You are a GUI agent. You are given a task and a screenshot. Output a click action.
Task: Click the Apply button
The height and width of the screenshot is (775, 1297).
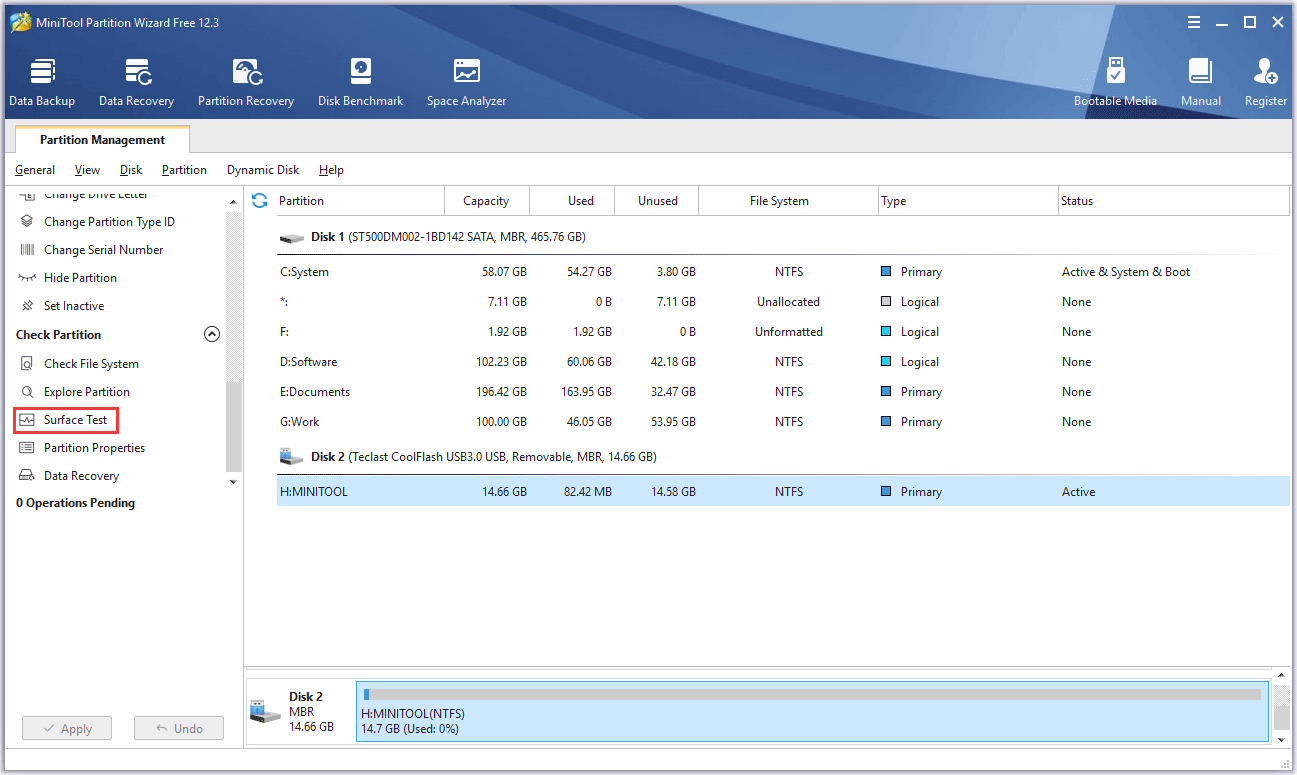click(x=67, y=729)
